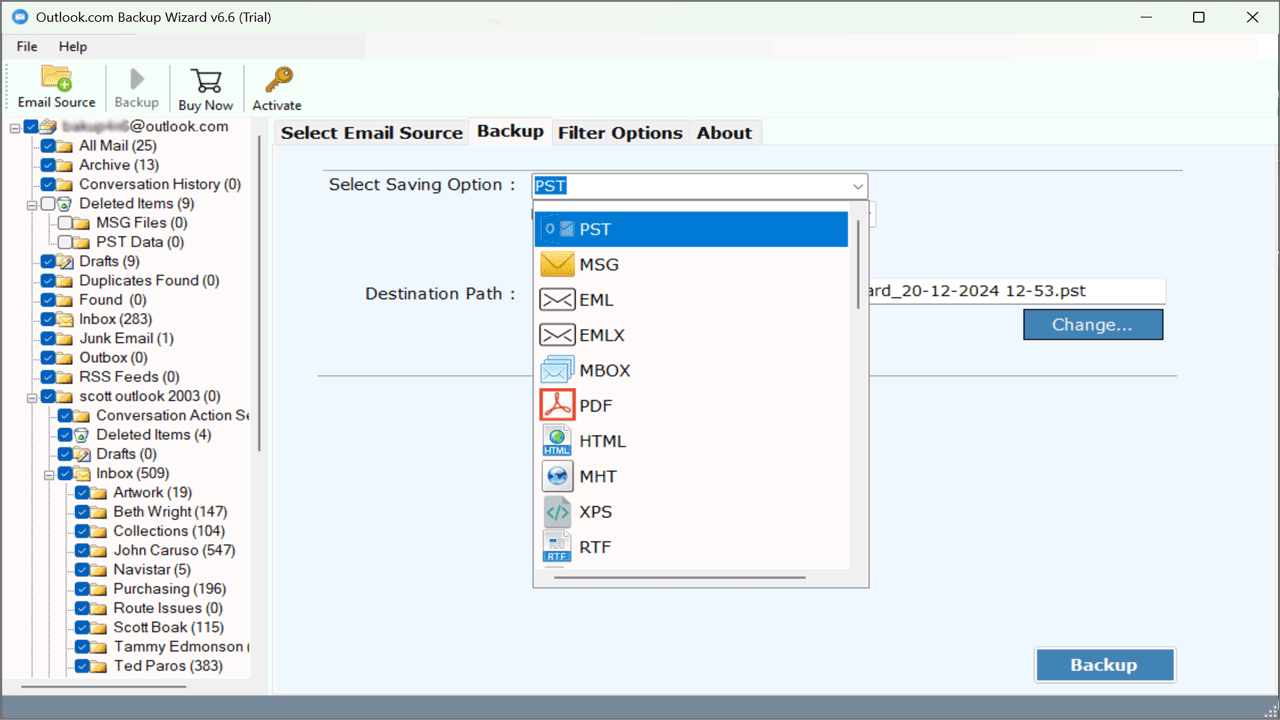This screenshot has width=1280, height=720.
Task: Collapse the Deleted Items (9) node
Action: coord(32,204)
